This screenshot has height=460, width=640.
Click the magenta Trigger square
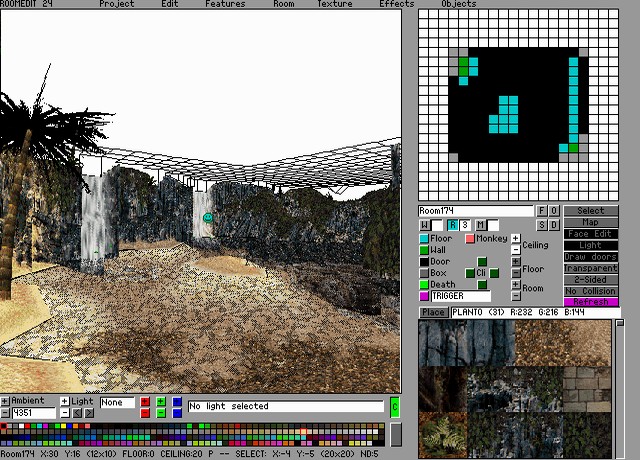click(424, 297)
